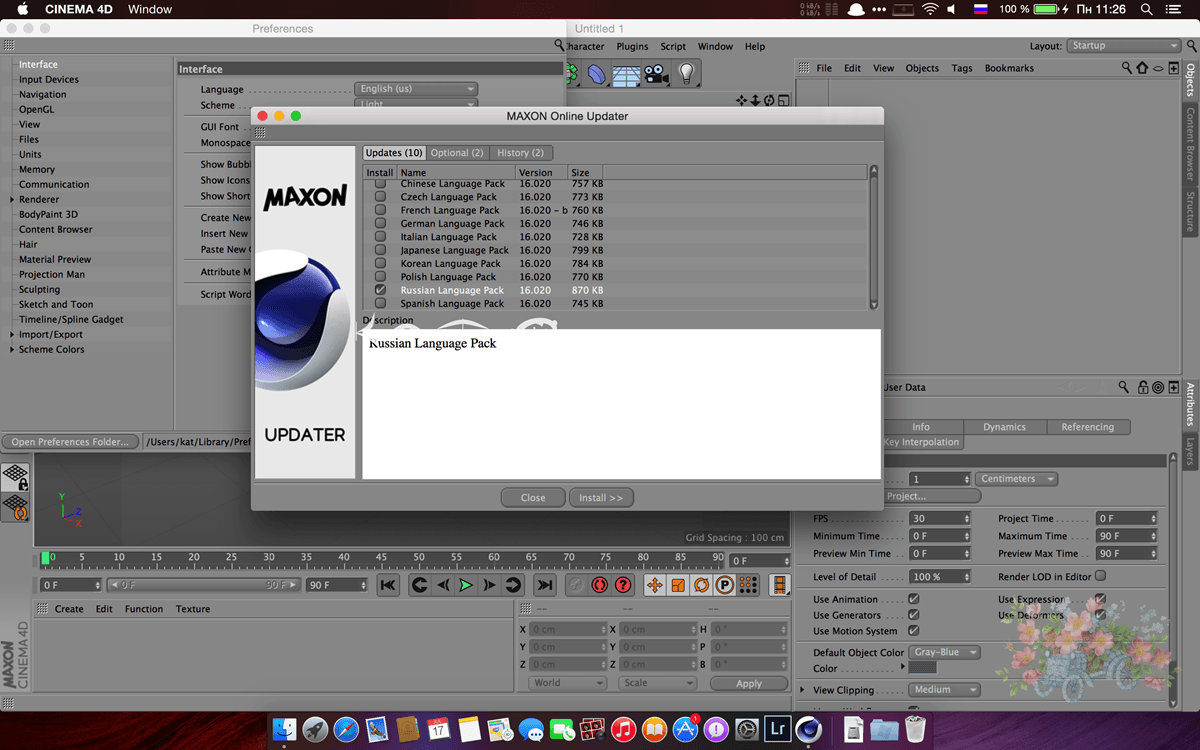Go to next frame button

coord(489,585)
